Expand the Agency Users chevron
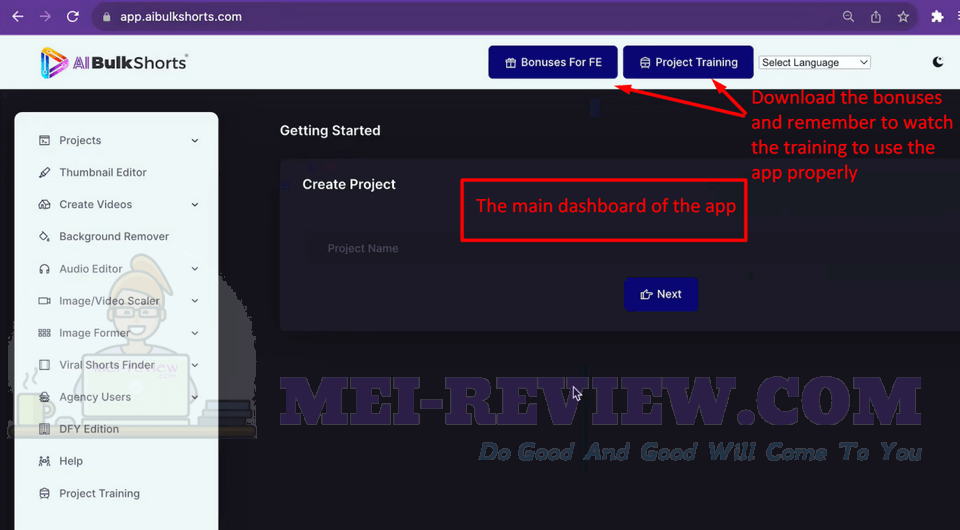The width and height of the screenshot is (960, 530). coord(195,397)
